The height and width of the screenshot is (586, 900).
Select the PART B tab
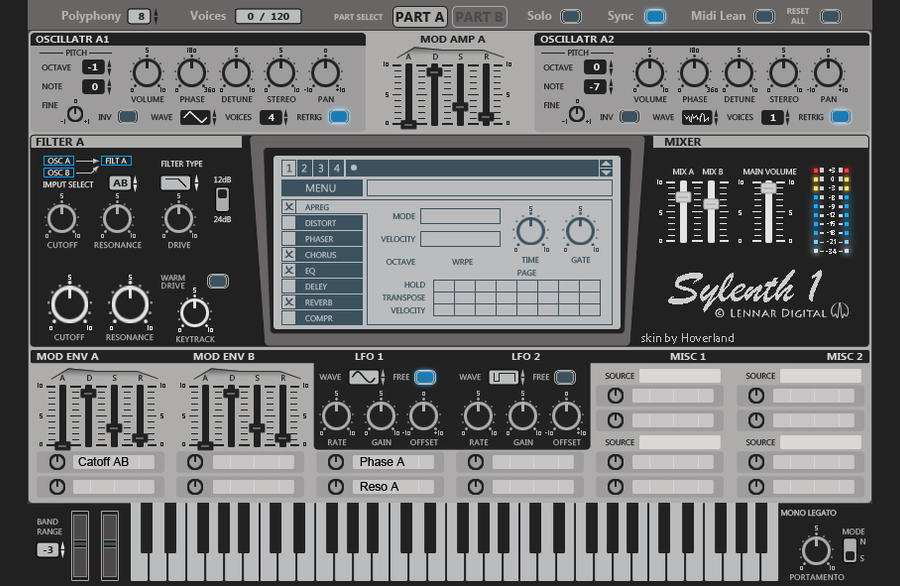coord(479,17)
